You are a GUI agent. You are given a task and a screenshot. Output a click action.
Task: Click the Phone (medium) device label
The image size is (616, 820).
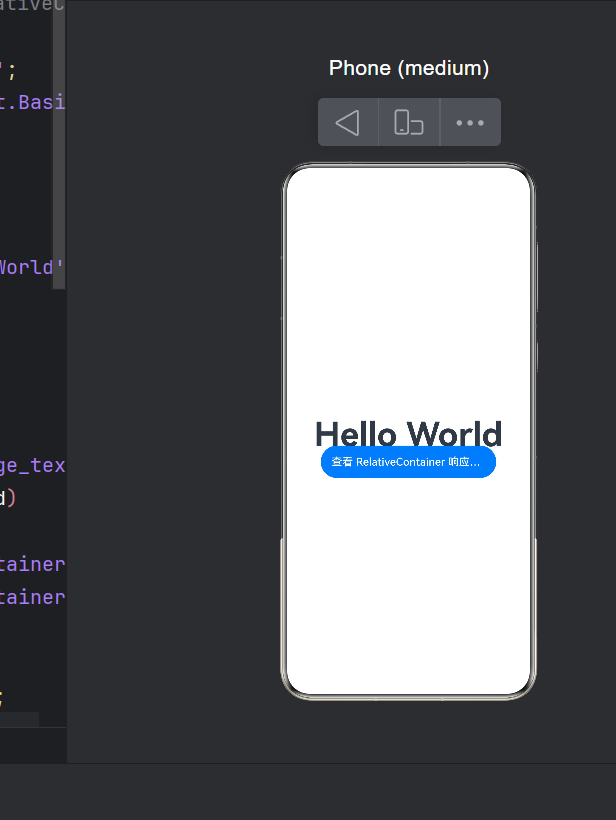409,68
